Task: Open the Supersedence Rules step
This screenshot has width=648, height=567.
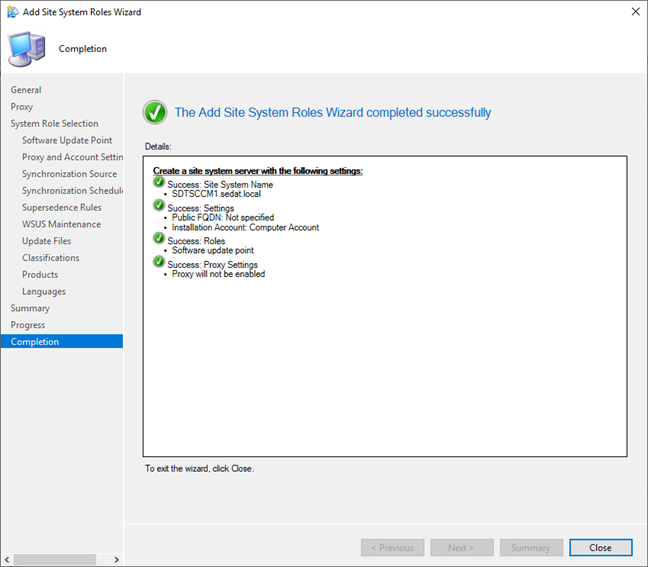Action: pyautogui.click(x=62, y=207)
